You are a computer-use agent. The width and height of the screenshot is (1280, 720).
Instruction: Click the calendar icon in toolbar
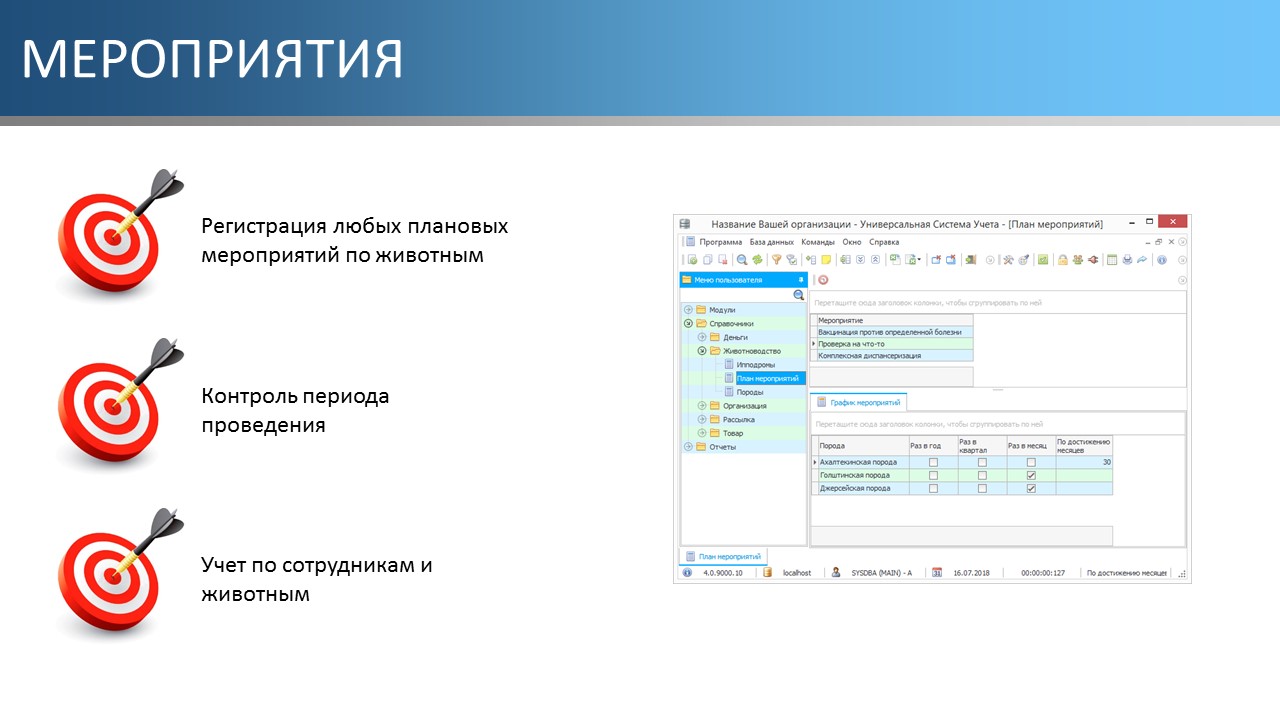1111,260
